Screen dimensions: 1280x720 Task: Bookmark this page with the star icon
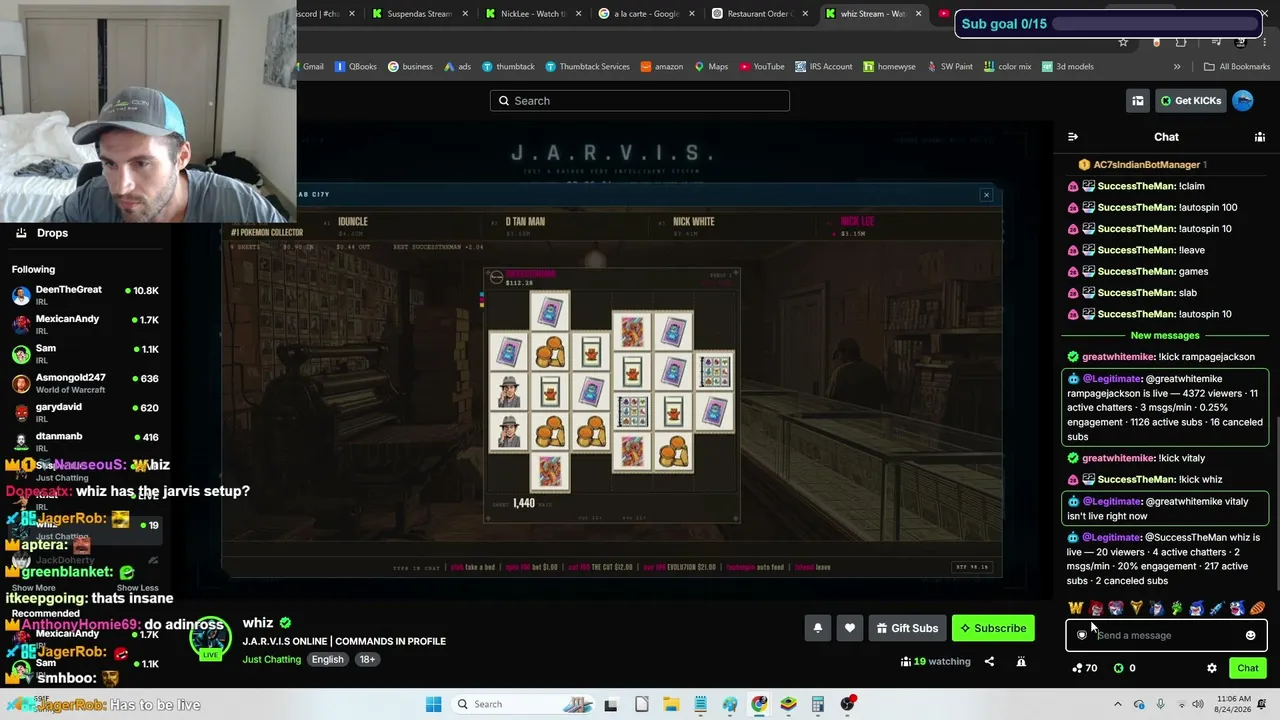1123,42
